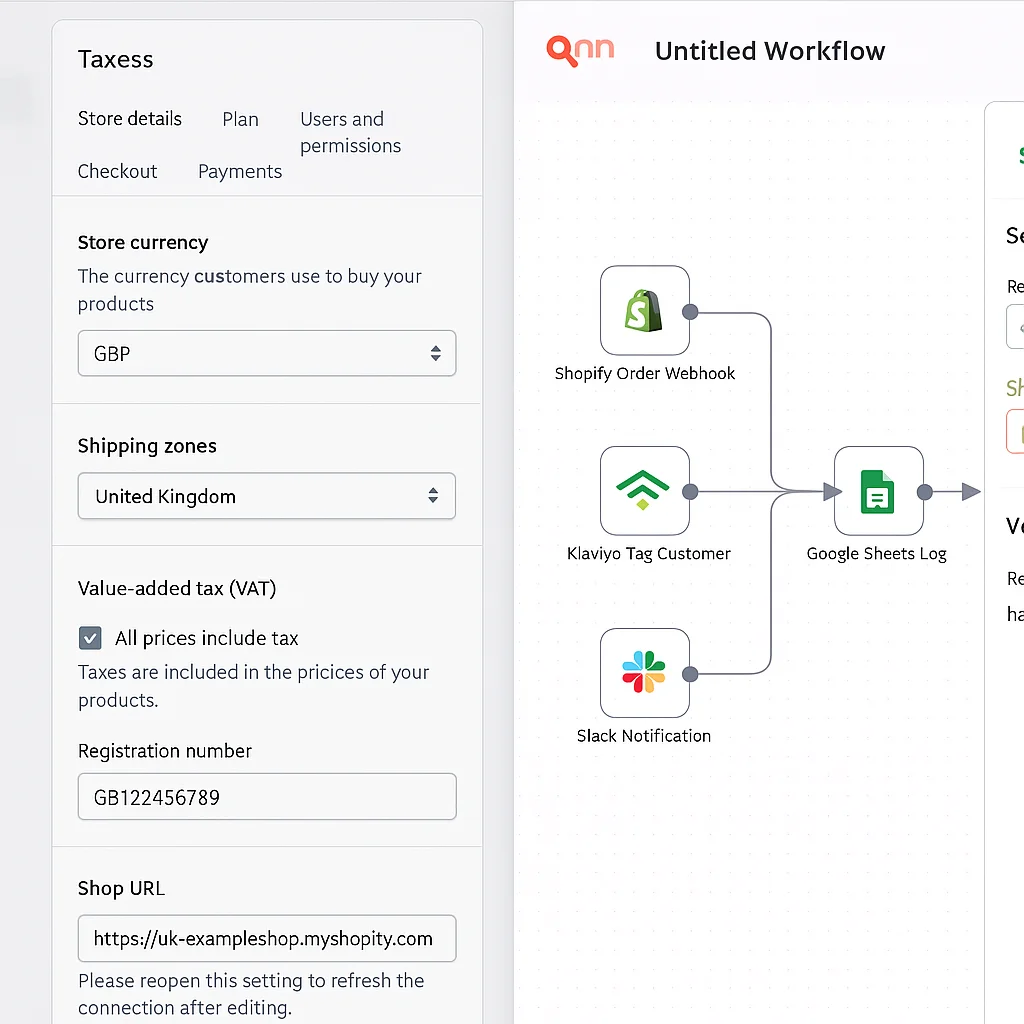This screenshot has height=1024, width=1024.
Task: Click the Shop URL input field
Action: pos(266,938)
